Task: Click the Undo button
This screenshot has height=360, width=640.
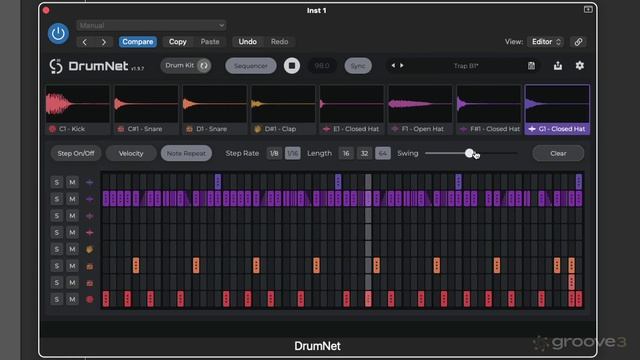Action: (247, 42)
